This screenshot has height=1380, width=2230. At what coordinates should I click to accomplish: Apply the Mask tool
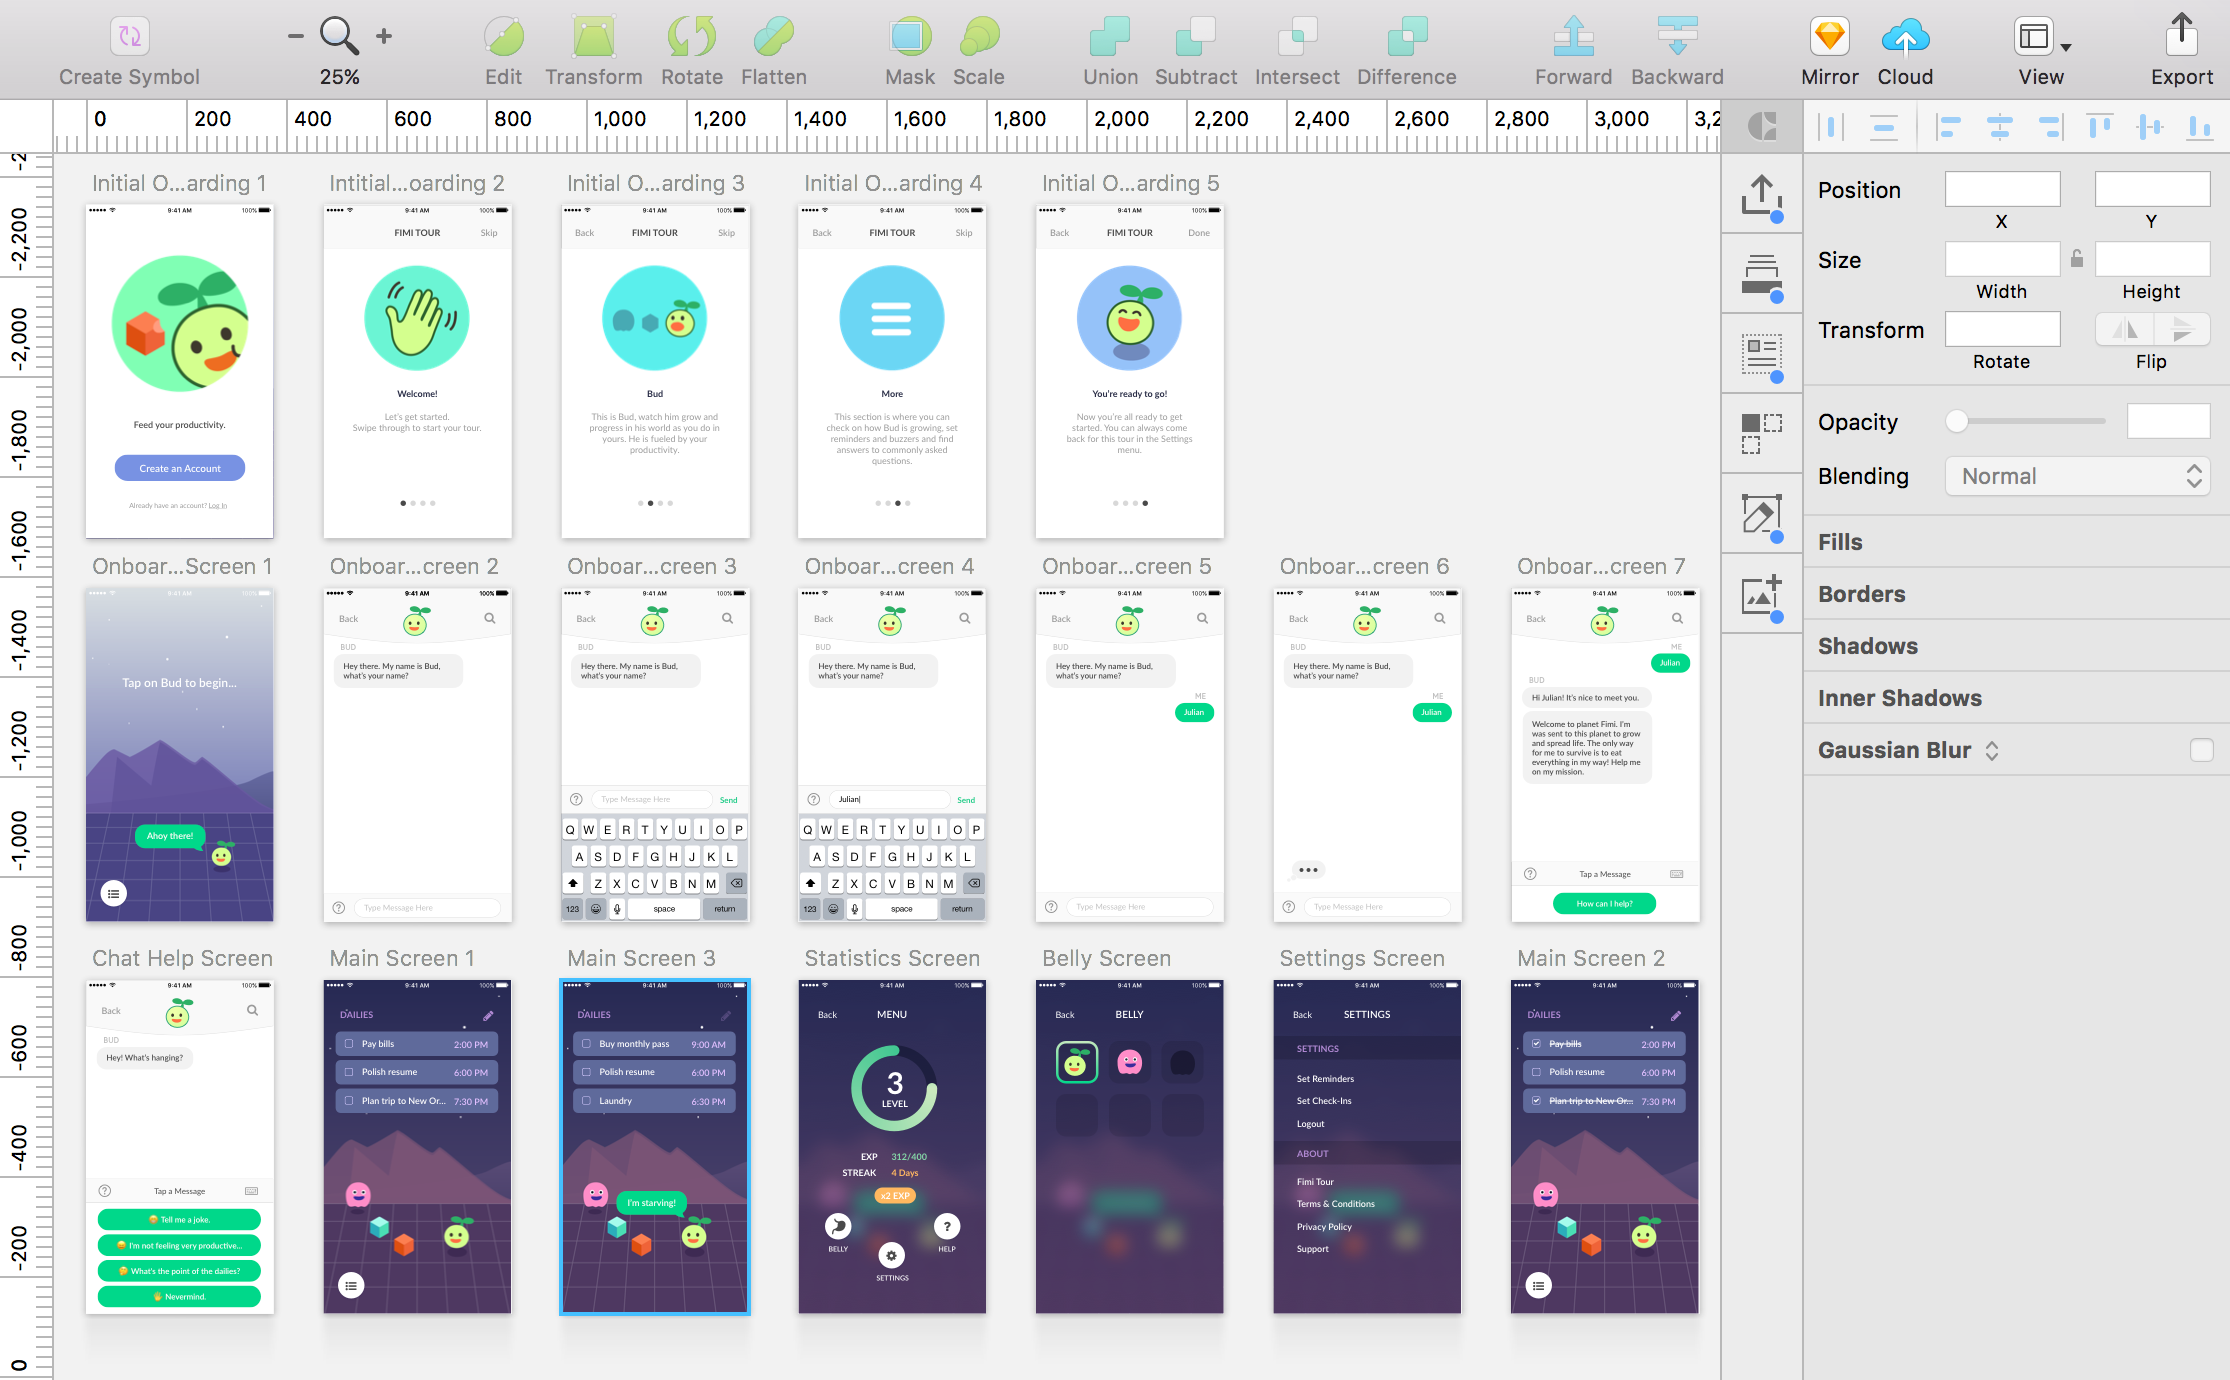(x=909, y=37)
